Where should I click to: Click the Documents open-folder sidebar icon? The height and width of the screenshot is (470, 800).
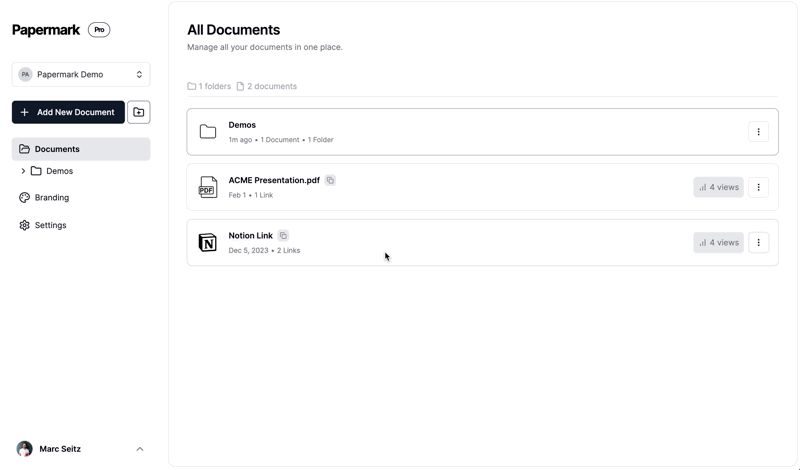coord(24,149)
